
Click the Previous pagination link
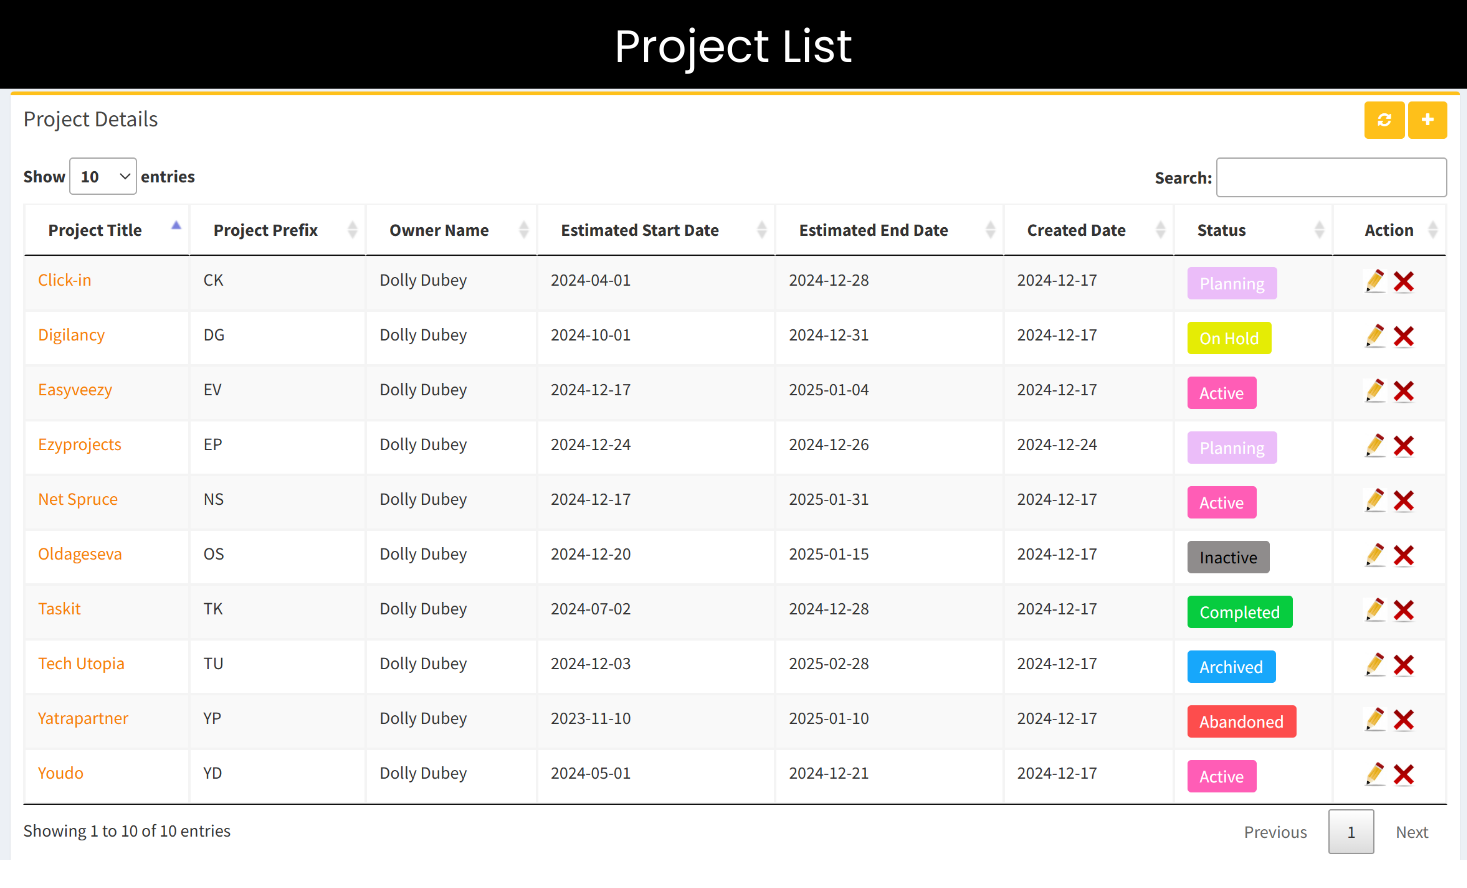[x=1275, y=831]
